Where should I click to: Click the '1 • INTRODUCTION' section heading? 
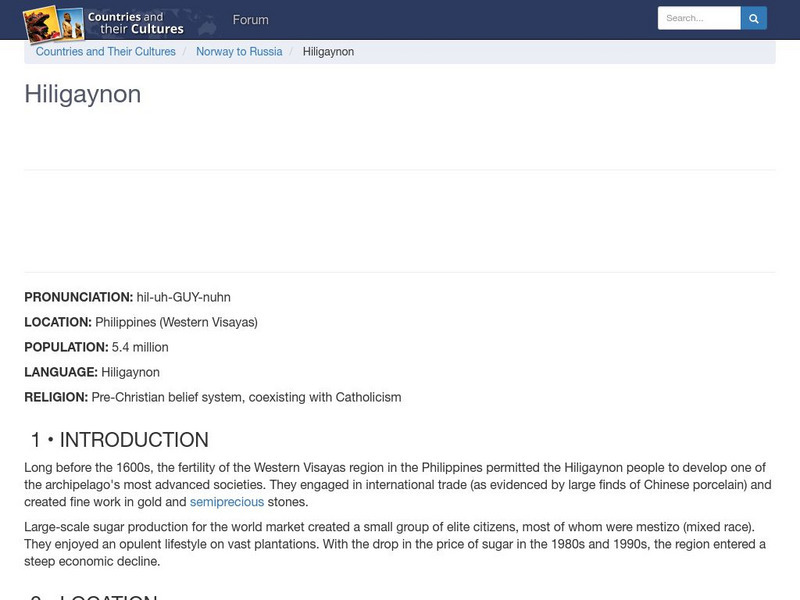(118, 439)
